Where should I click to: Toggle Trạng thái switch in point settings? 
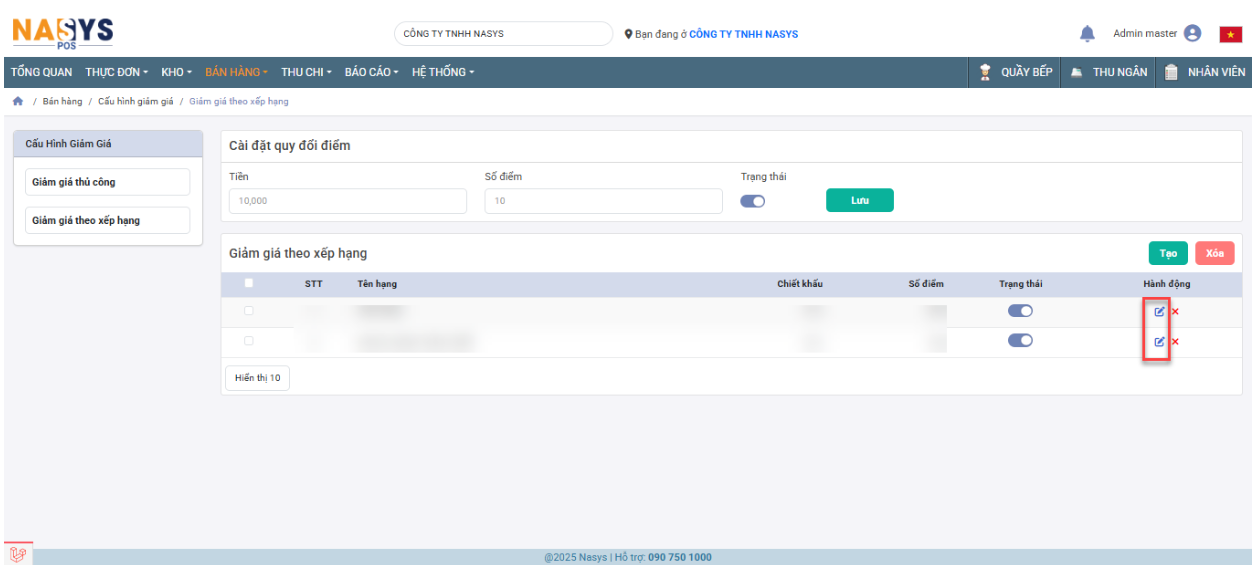click(752, 201)
